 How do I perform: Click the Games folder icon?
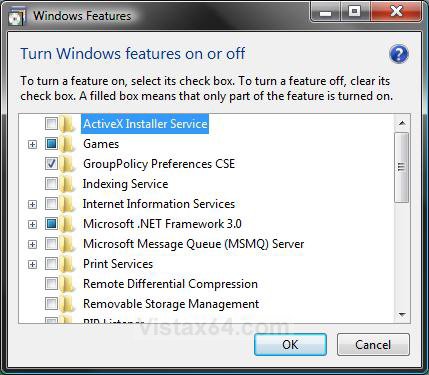pos(67,144)
